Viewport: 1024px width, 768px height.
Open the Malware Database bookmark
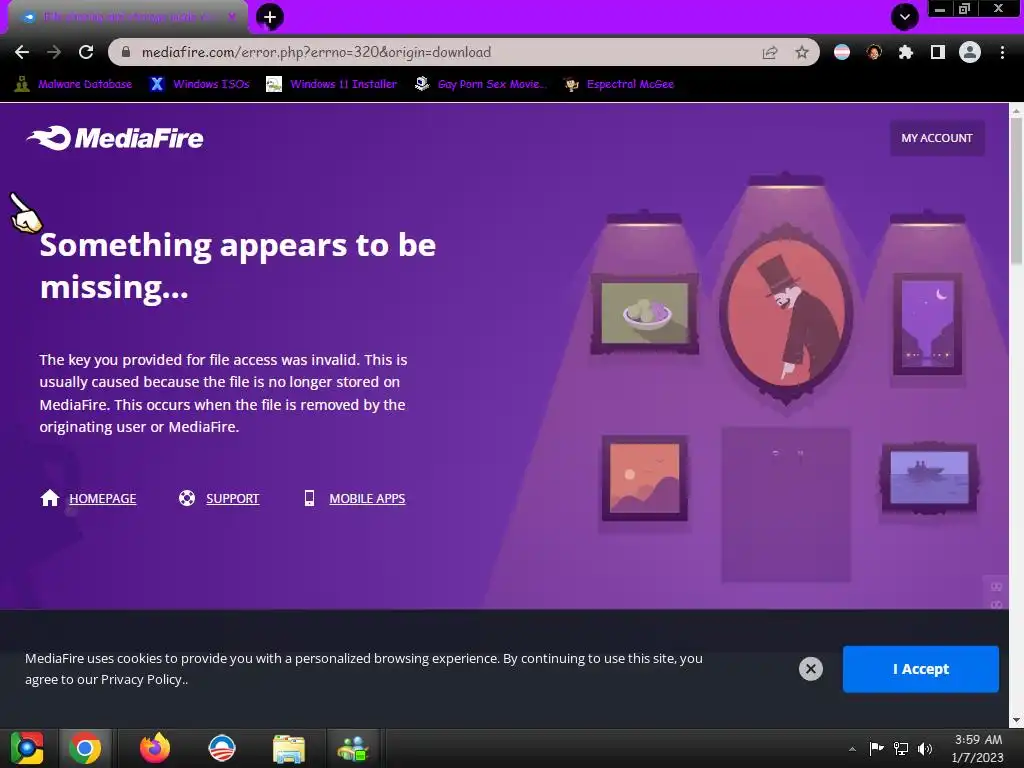point(73,84)
